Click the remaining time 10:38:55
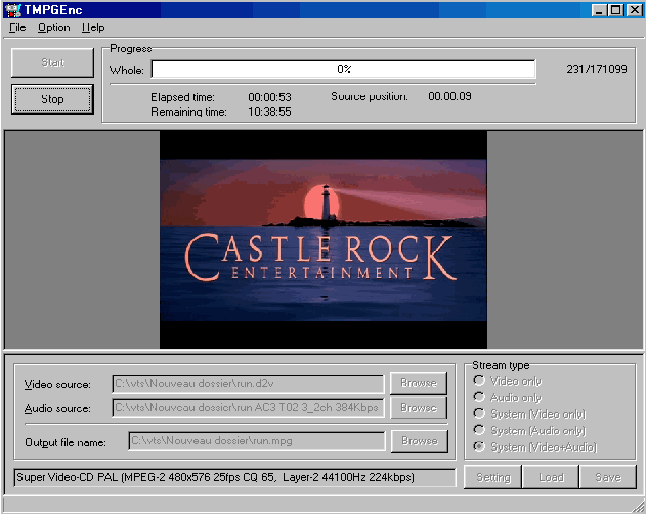The image size is (646, 514). 270,112
